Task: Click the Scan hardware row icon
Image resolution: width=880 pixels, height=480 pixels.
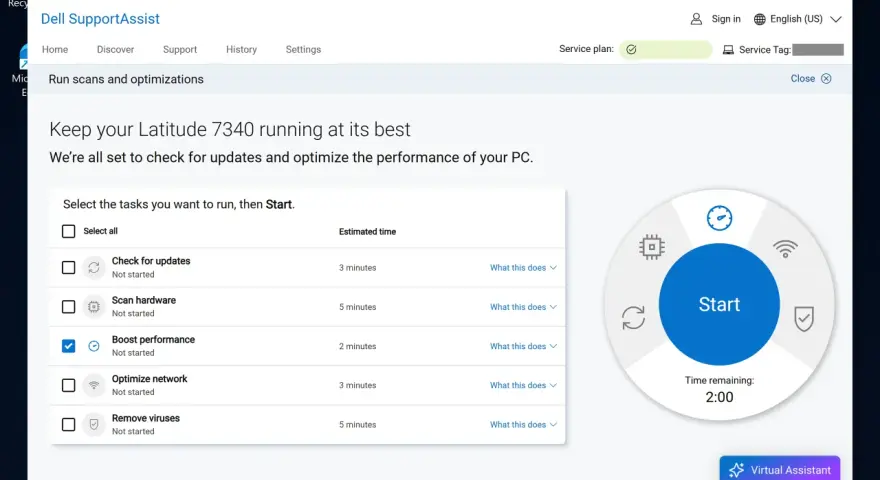Action: point(94,307)
